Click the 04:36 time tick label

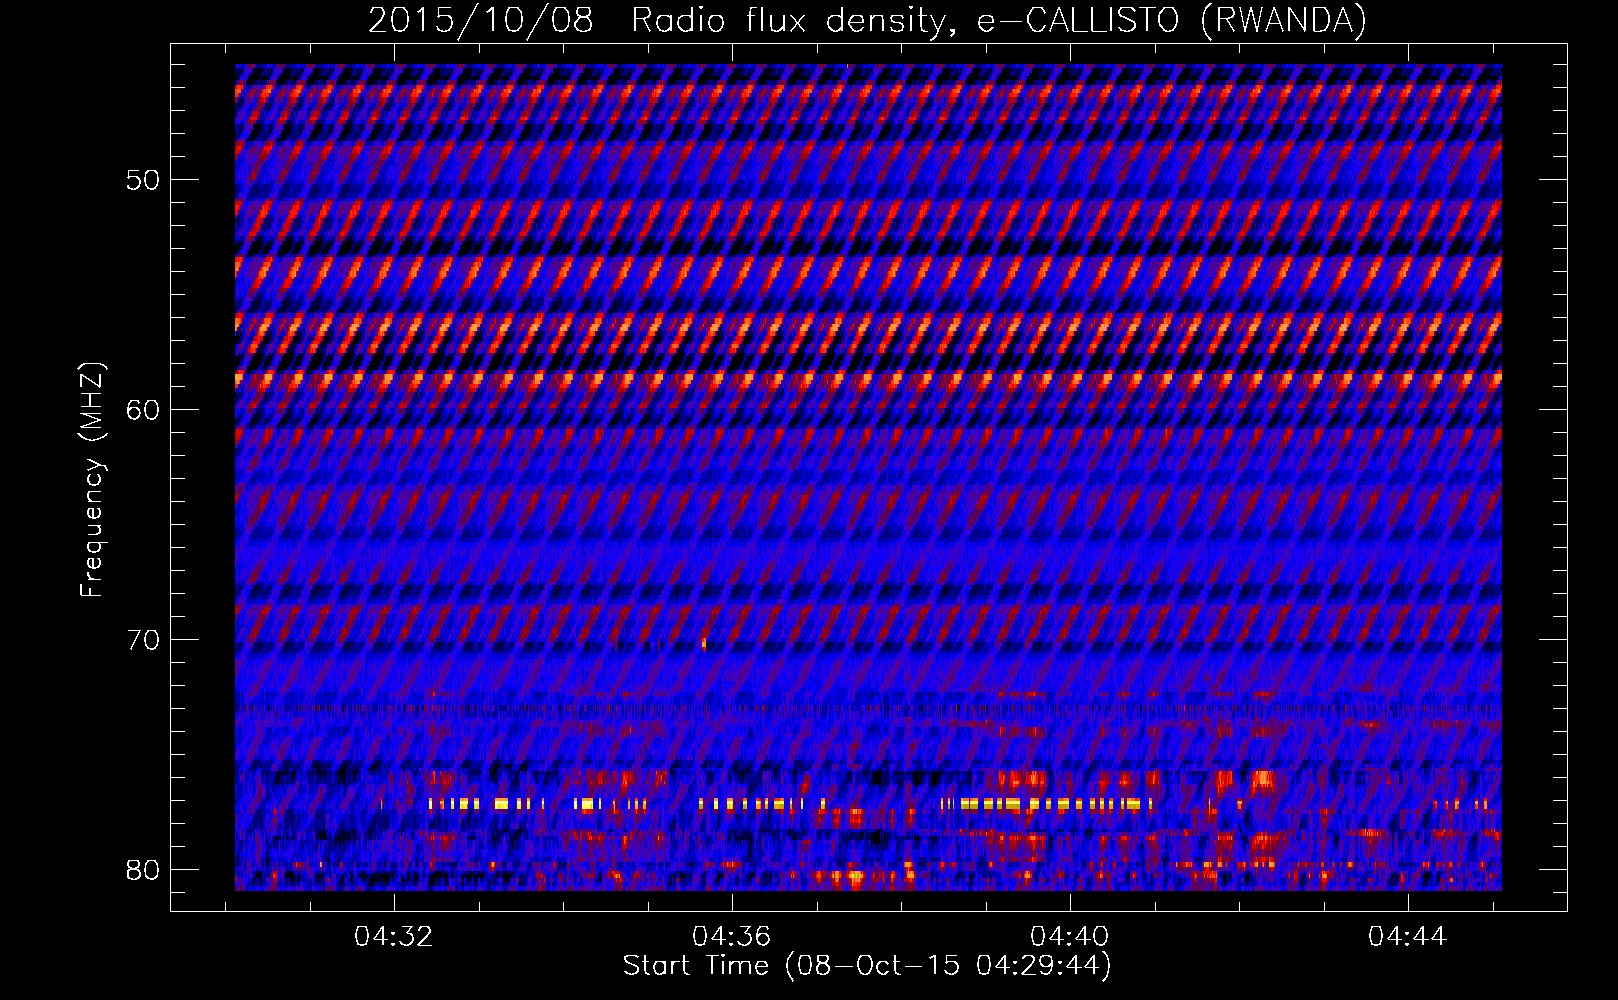tap(732, 937)
